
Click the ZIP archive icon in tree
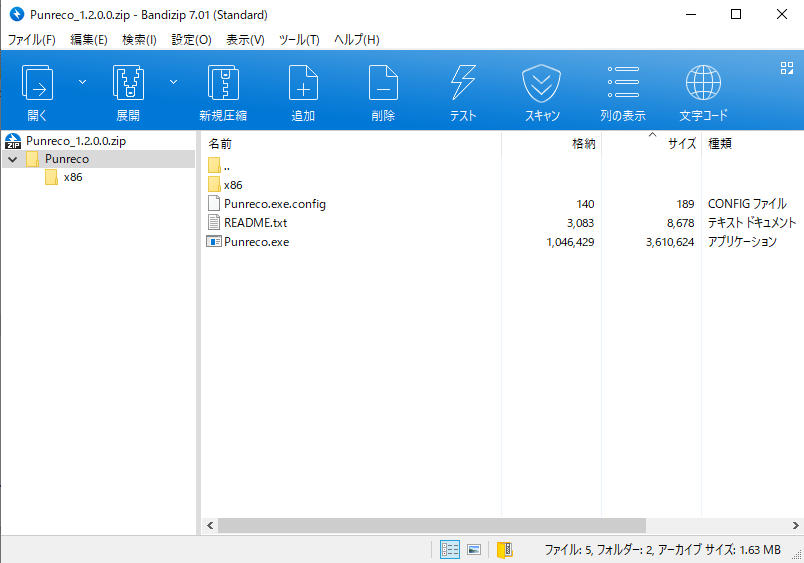pyautogui.click(x=13, y=141)
